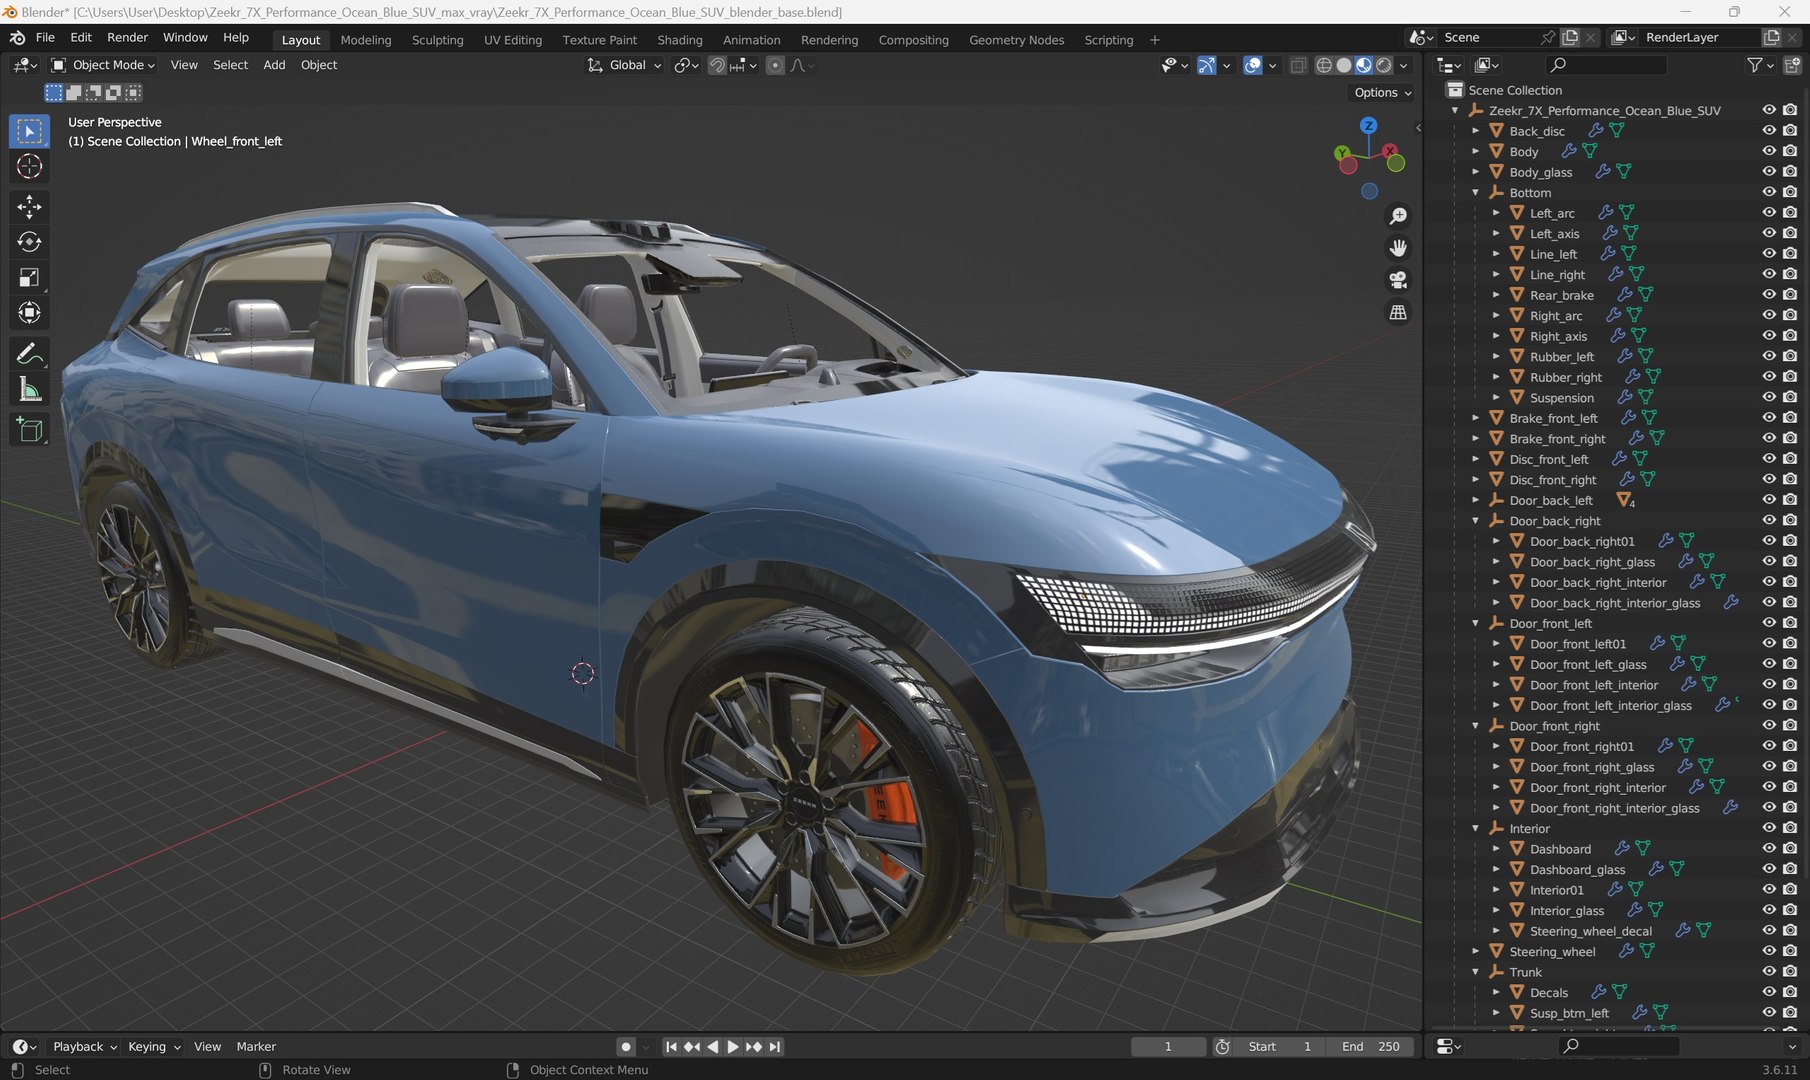Jump to timeline end frame
The height and width of the screenshot is (1080, 1810).
[x=775, y=1047]
